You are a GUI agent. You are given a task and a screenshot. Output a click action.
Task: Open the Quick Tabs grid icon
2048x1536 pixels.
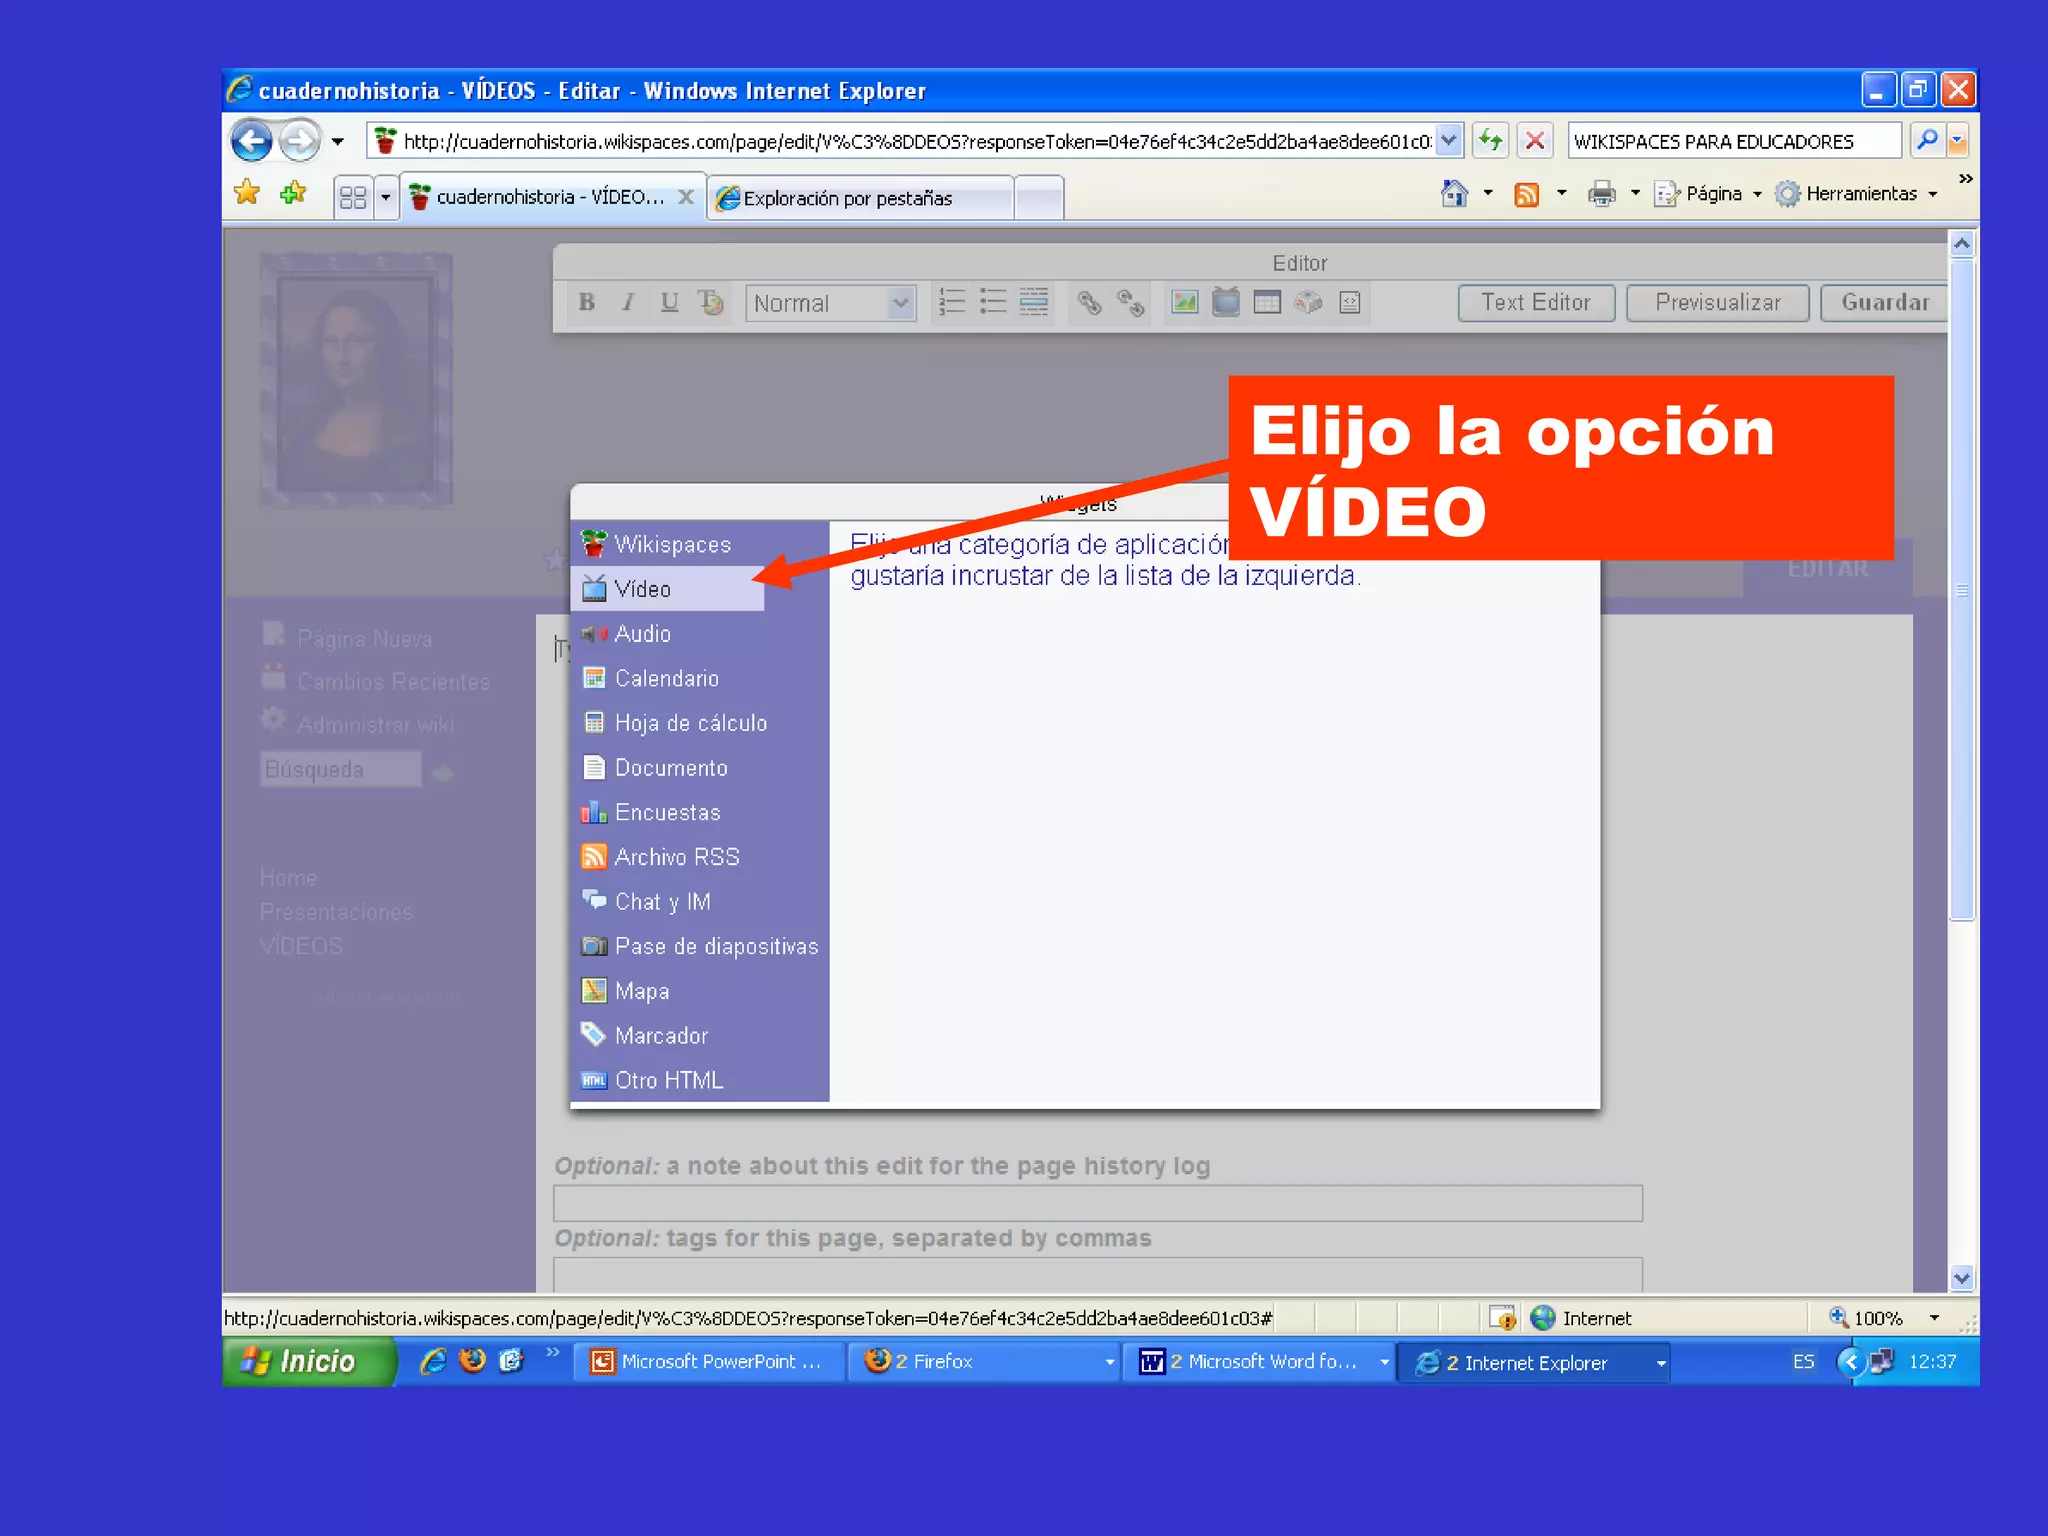(353, 197)
